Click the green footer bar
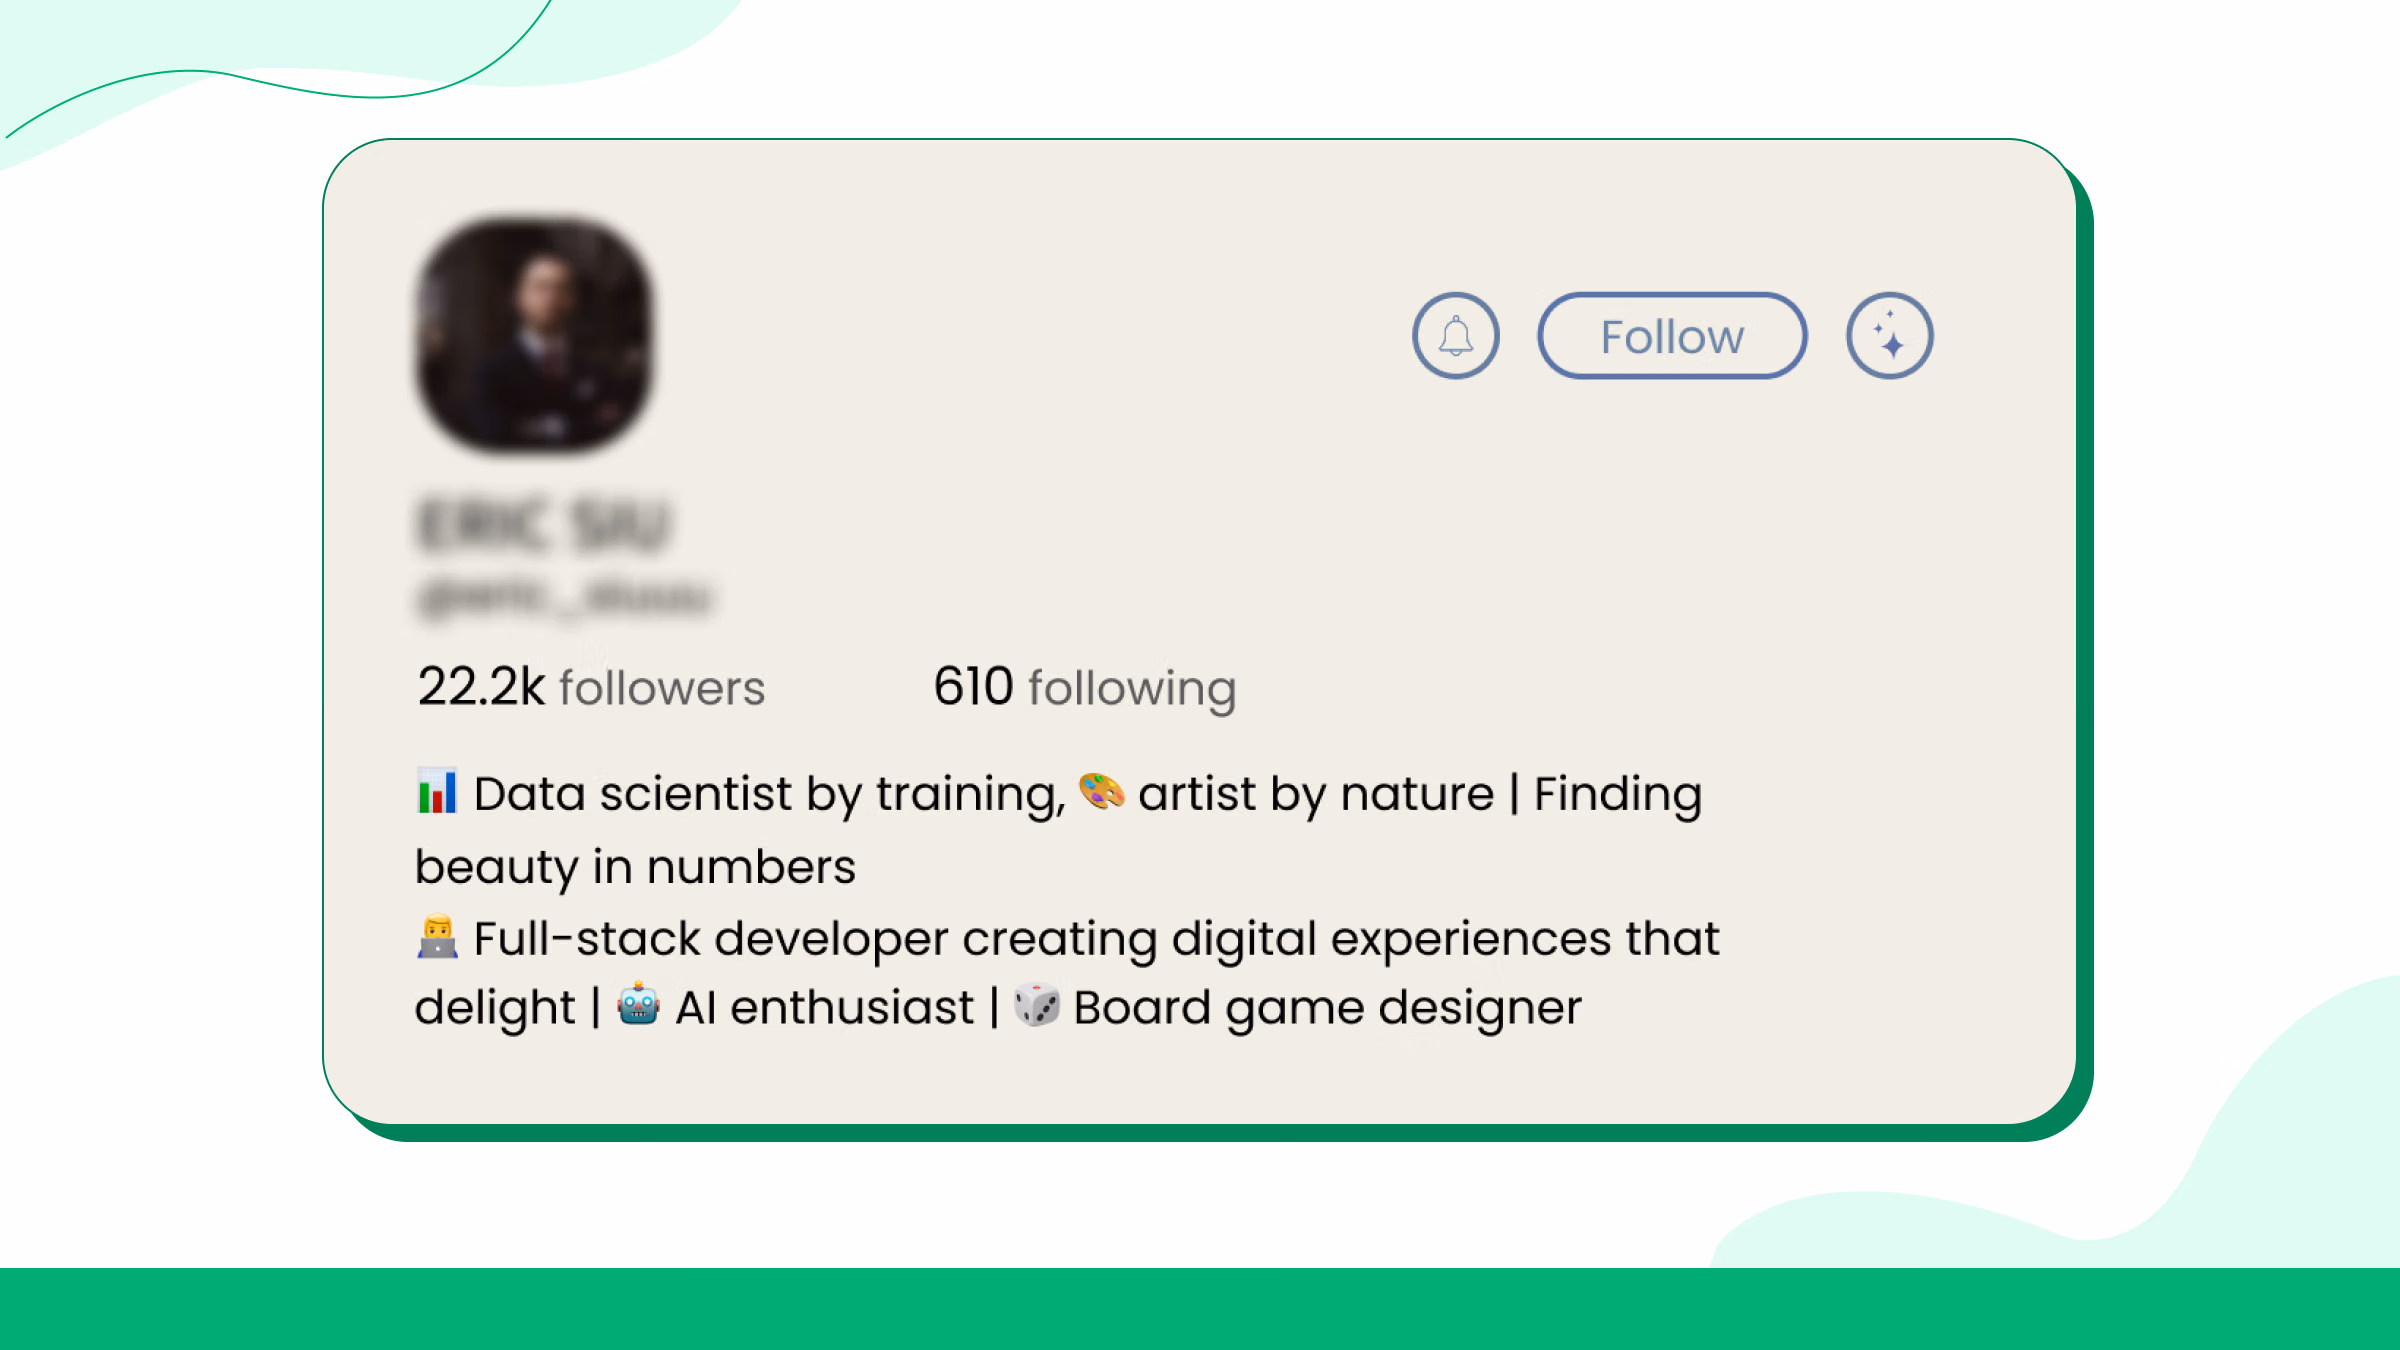The height and width of the screenshot is (1350, 2400). tap(1200, 1309)
